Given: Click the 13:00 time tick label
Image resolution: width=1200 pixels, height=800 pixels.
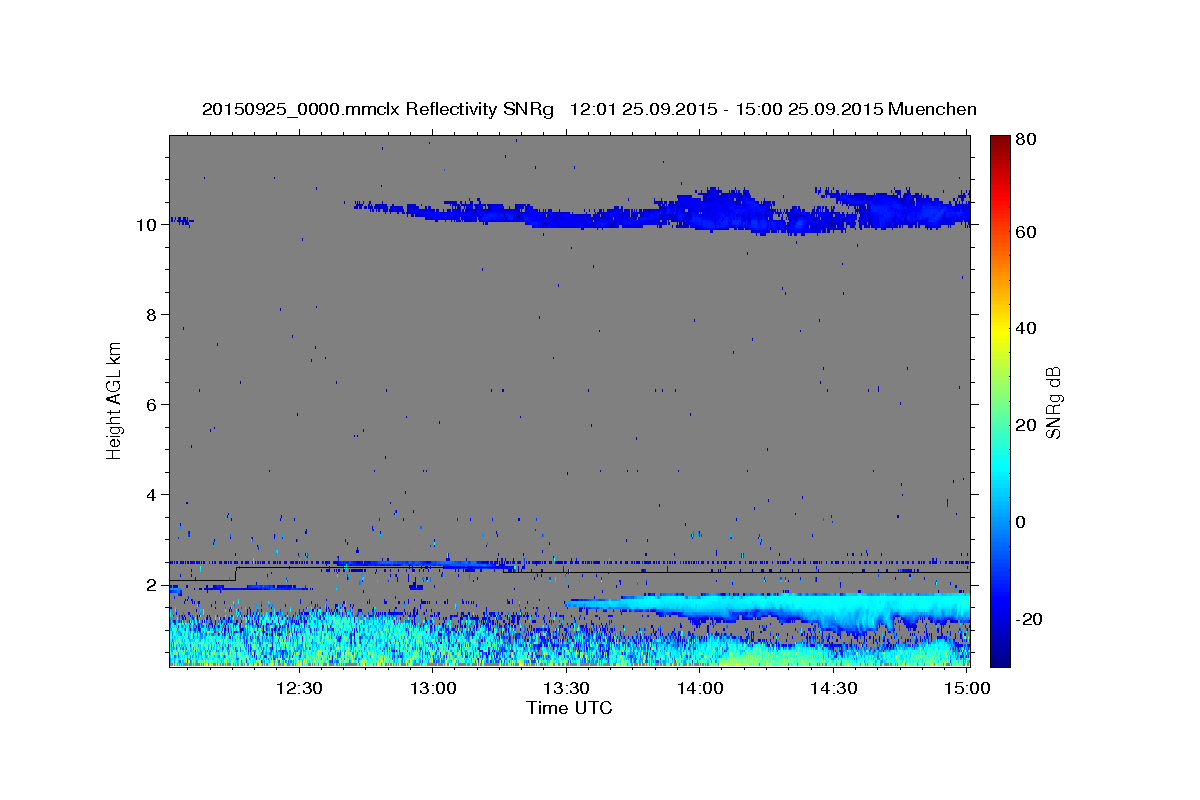Looking at the screenshot, I should click(435, 688).
